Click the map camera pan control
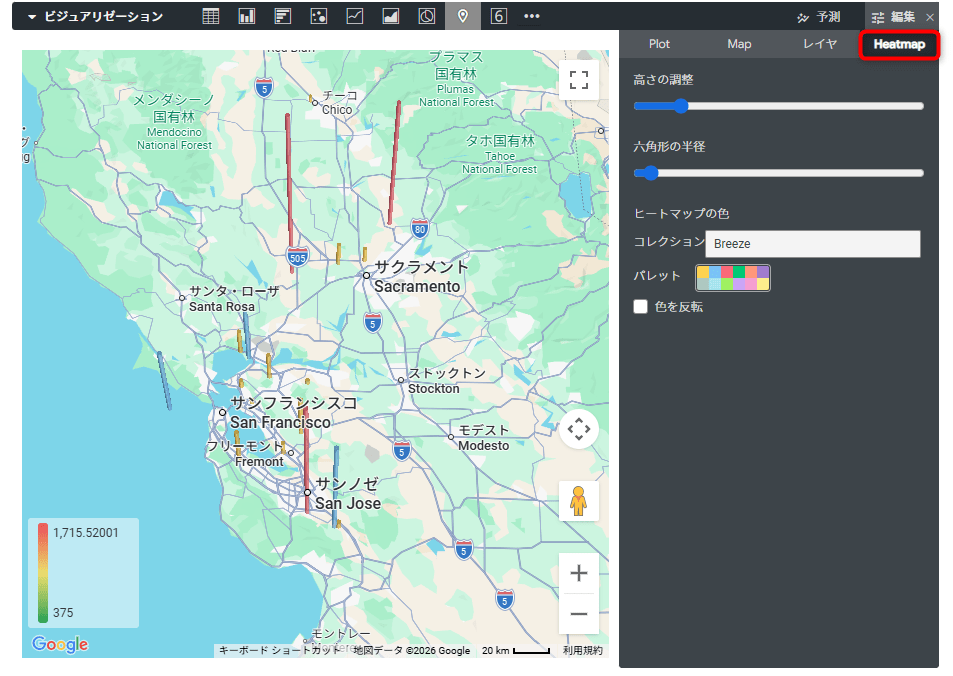 coord(579,429)
